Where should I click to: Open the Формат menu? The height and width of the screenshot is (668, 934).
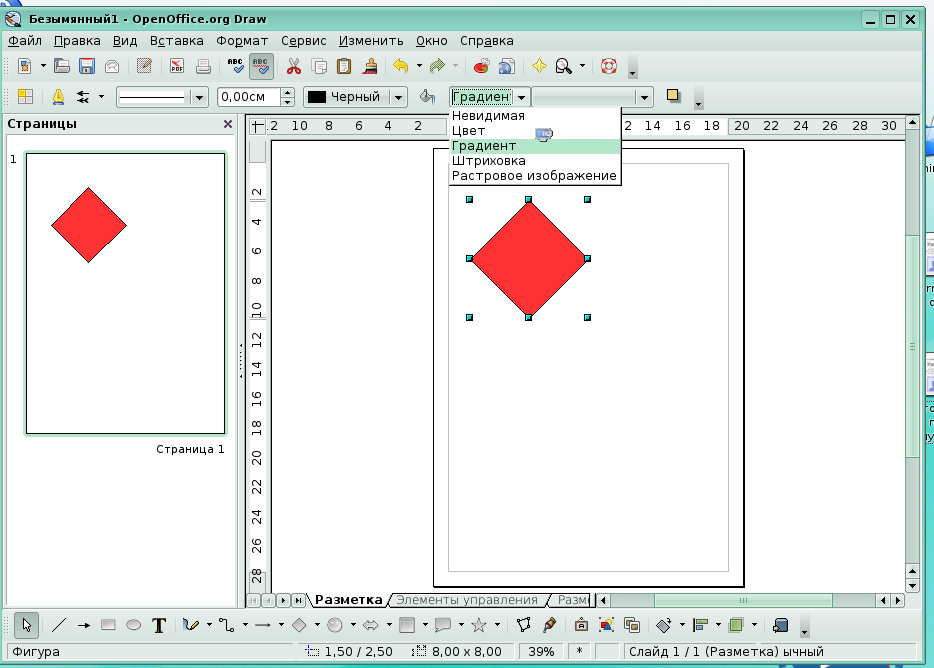pos(241,41)
